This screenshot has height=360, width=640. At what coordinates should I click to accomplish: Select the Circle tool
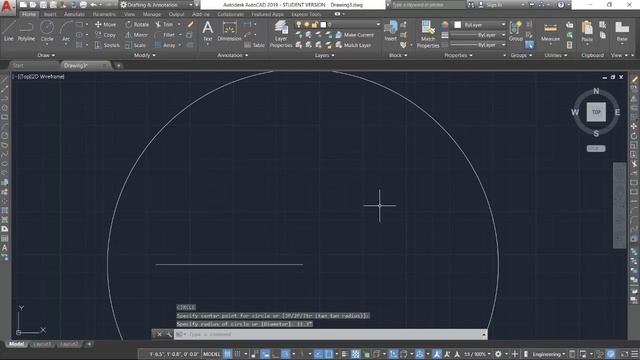click(x=47, y=31)
